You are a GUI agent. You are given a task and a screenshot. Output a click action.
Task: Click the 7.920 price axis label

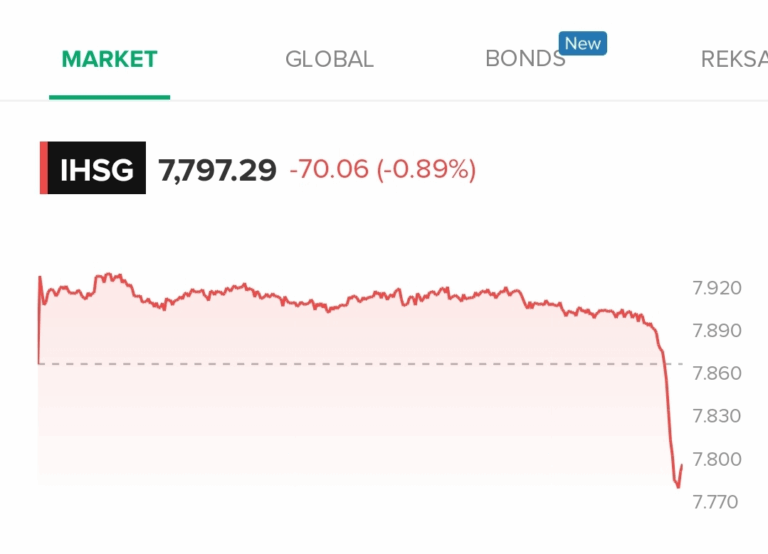point(717,289)
